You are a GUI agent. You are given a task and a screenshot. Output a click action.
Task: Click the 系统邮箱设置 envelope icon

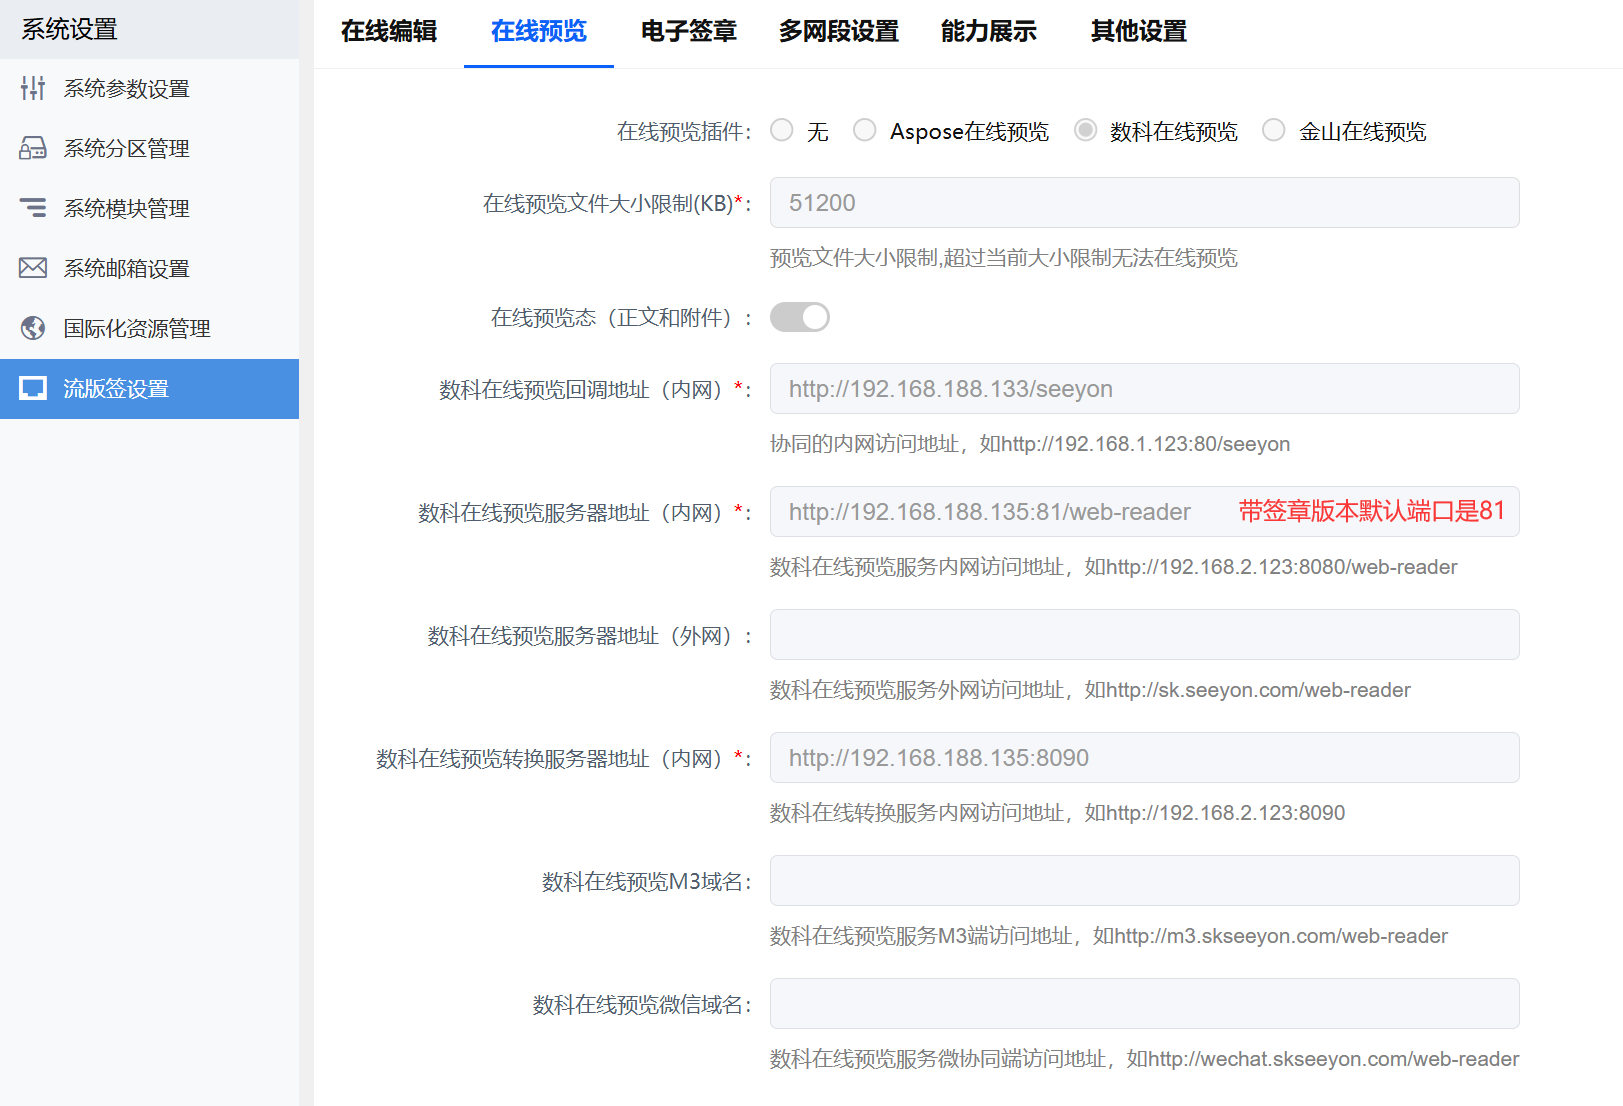[x=33, y=268]
